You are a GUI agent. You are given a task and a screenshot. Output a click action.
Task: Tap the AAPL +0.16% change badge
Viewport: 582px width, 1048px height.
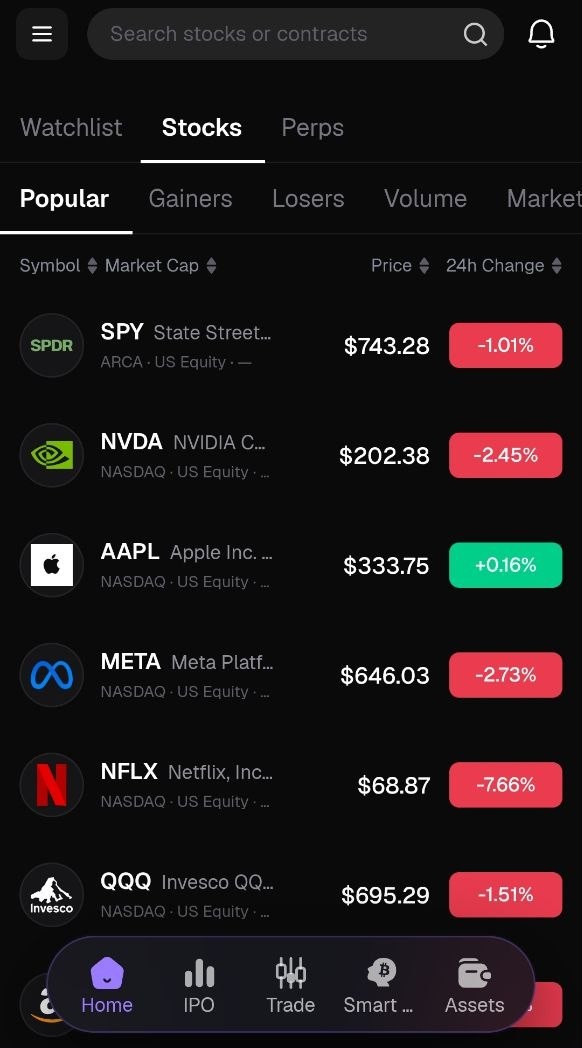506,565
